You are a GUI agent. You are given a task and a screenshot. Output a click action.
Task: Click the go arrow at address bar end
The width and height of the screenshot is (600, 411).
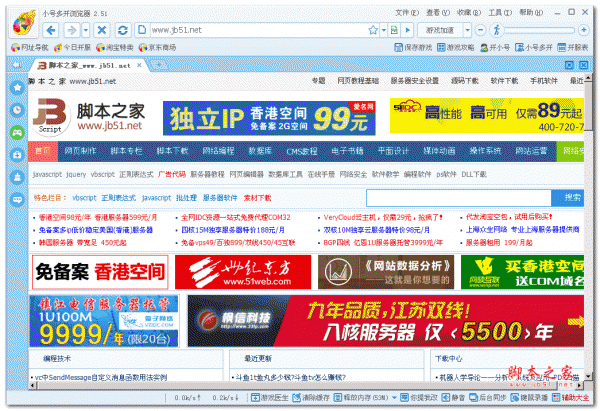tap(408, 30)
